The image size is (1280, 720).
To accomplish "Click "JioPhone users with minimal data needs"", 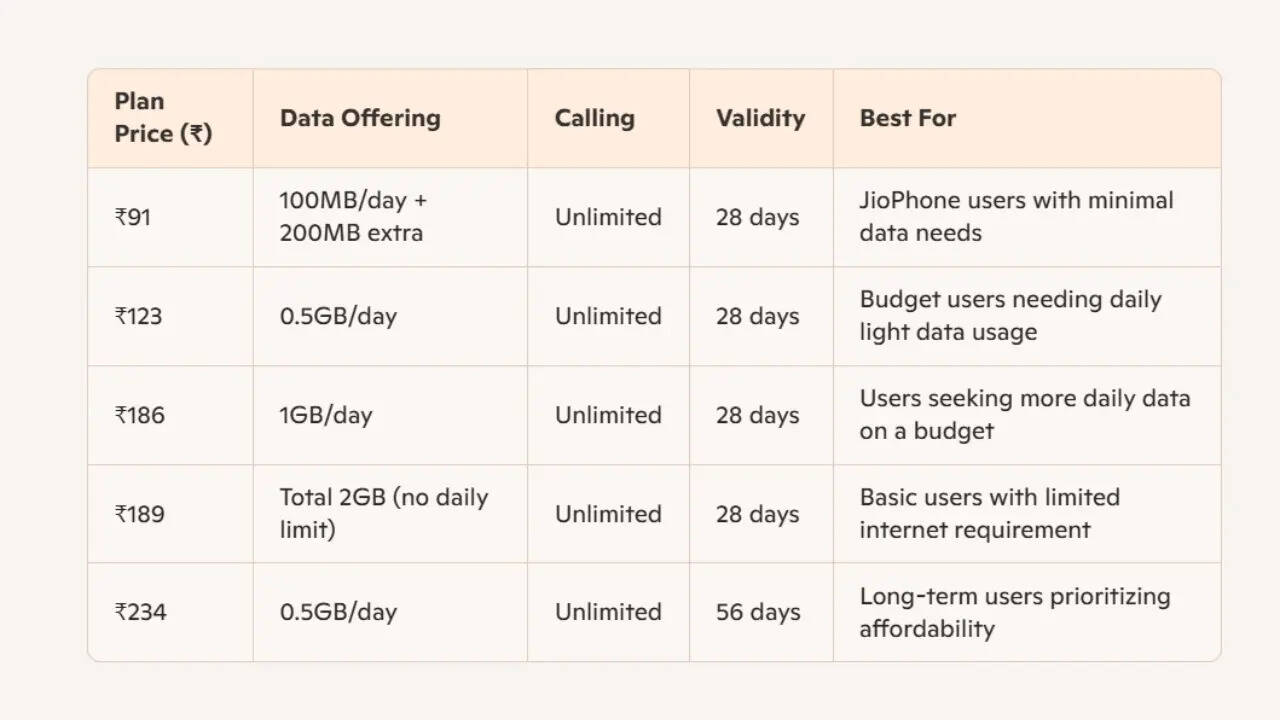I will click(x=1016, y=217).
